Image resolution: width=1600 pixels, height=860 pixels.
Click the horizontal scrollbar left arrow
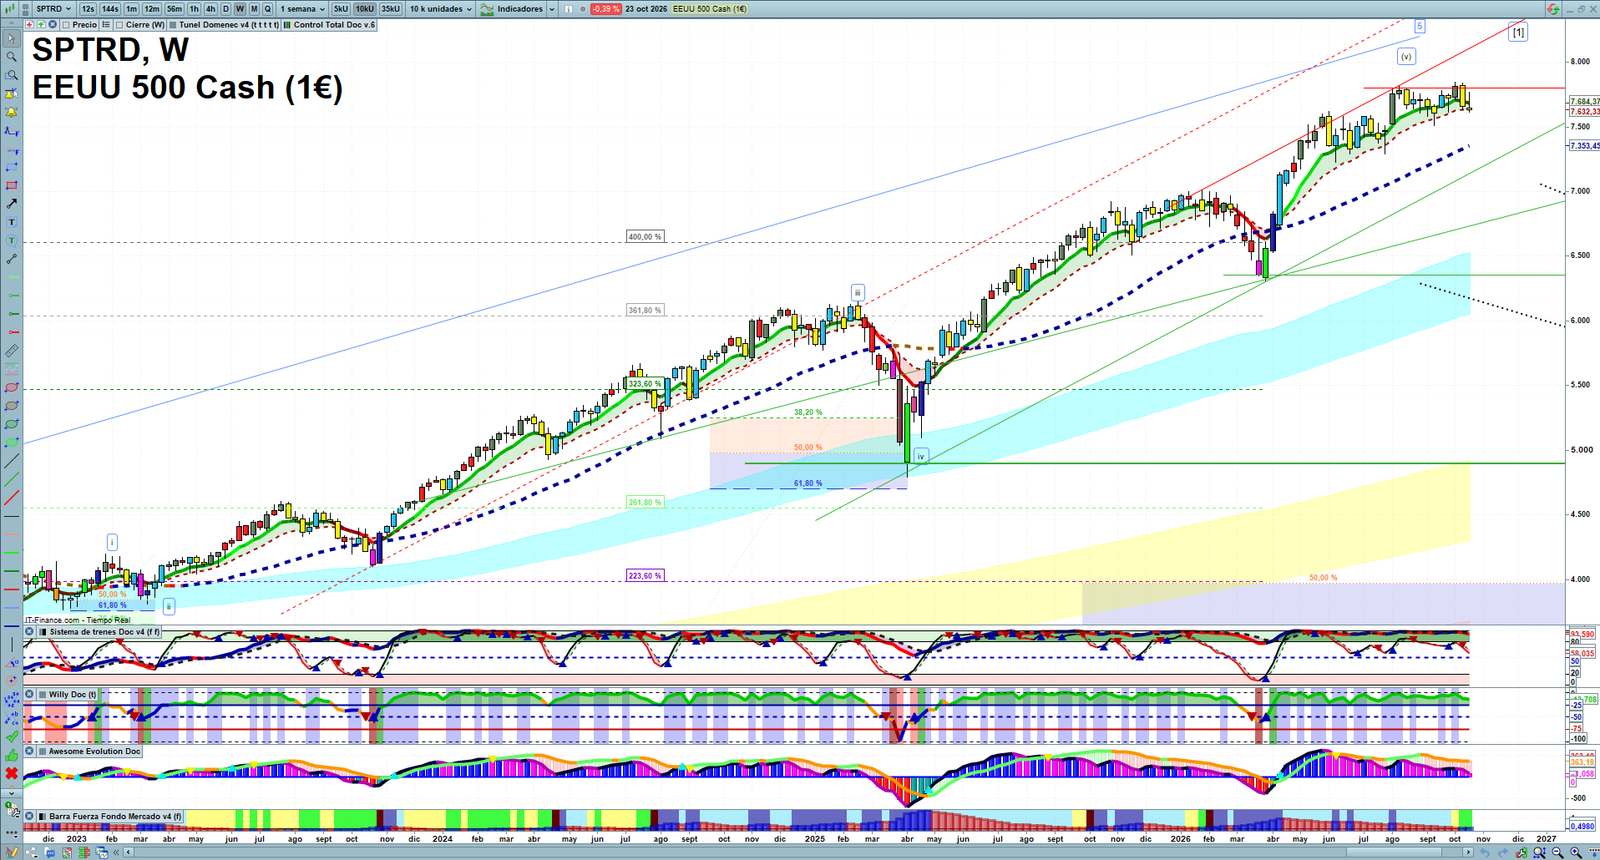click(128, 852)
